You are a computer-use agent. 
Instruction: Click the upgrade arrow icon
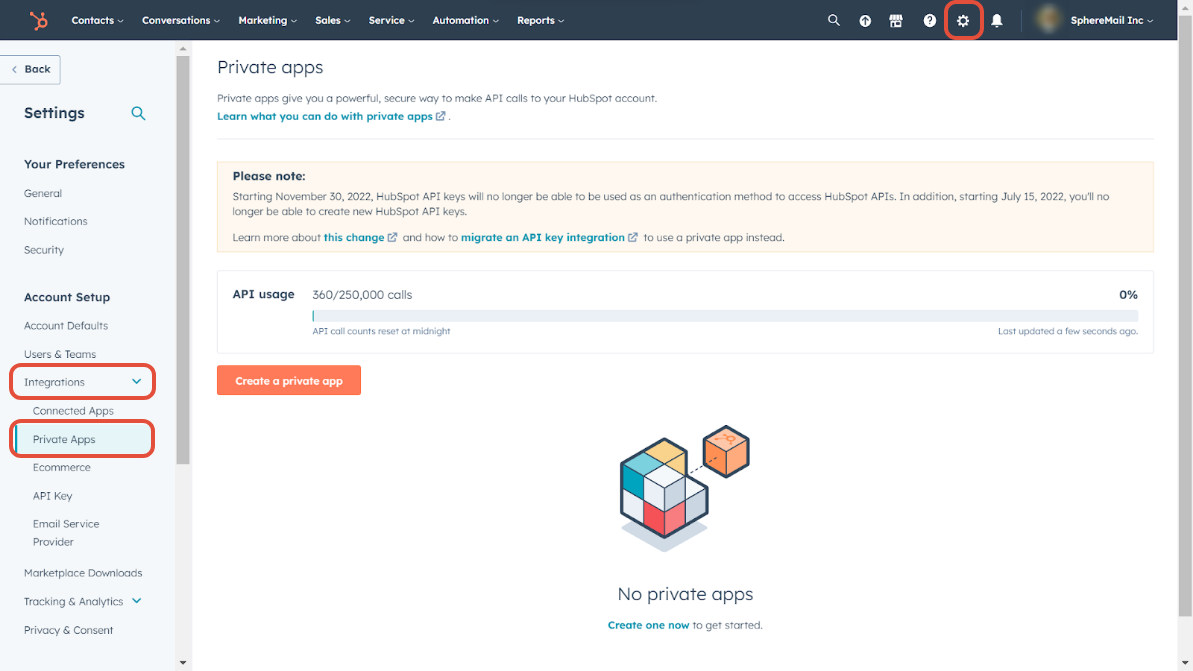[865, 21]
